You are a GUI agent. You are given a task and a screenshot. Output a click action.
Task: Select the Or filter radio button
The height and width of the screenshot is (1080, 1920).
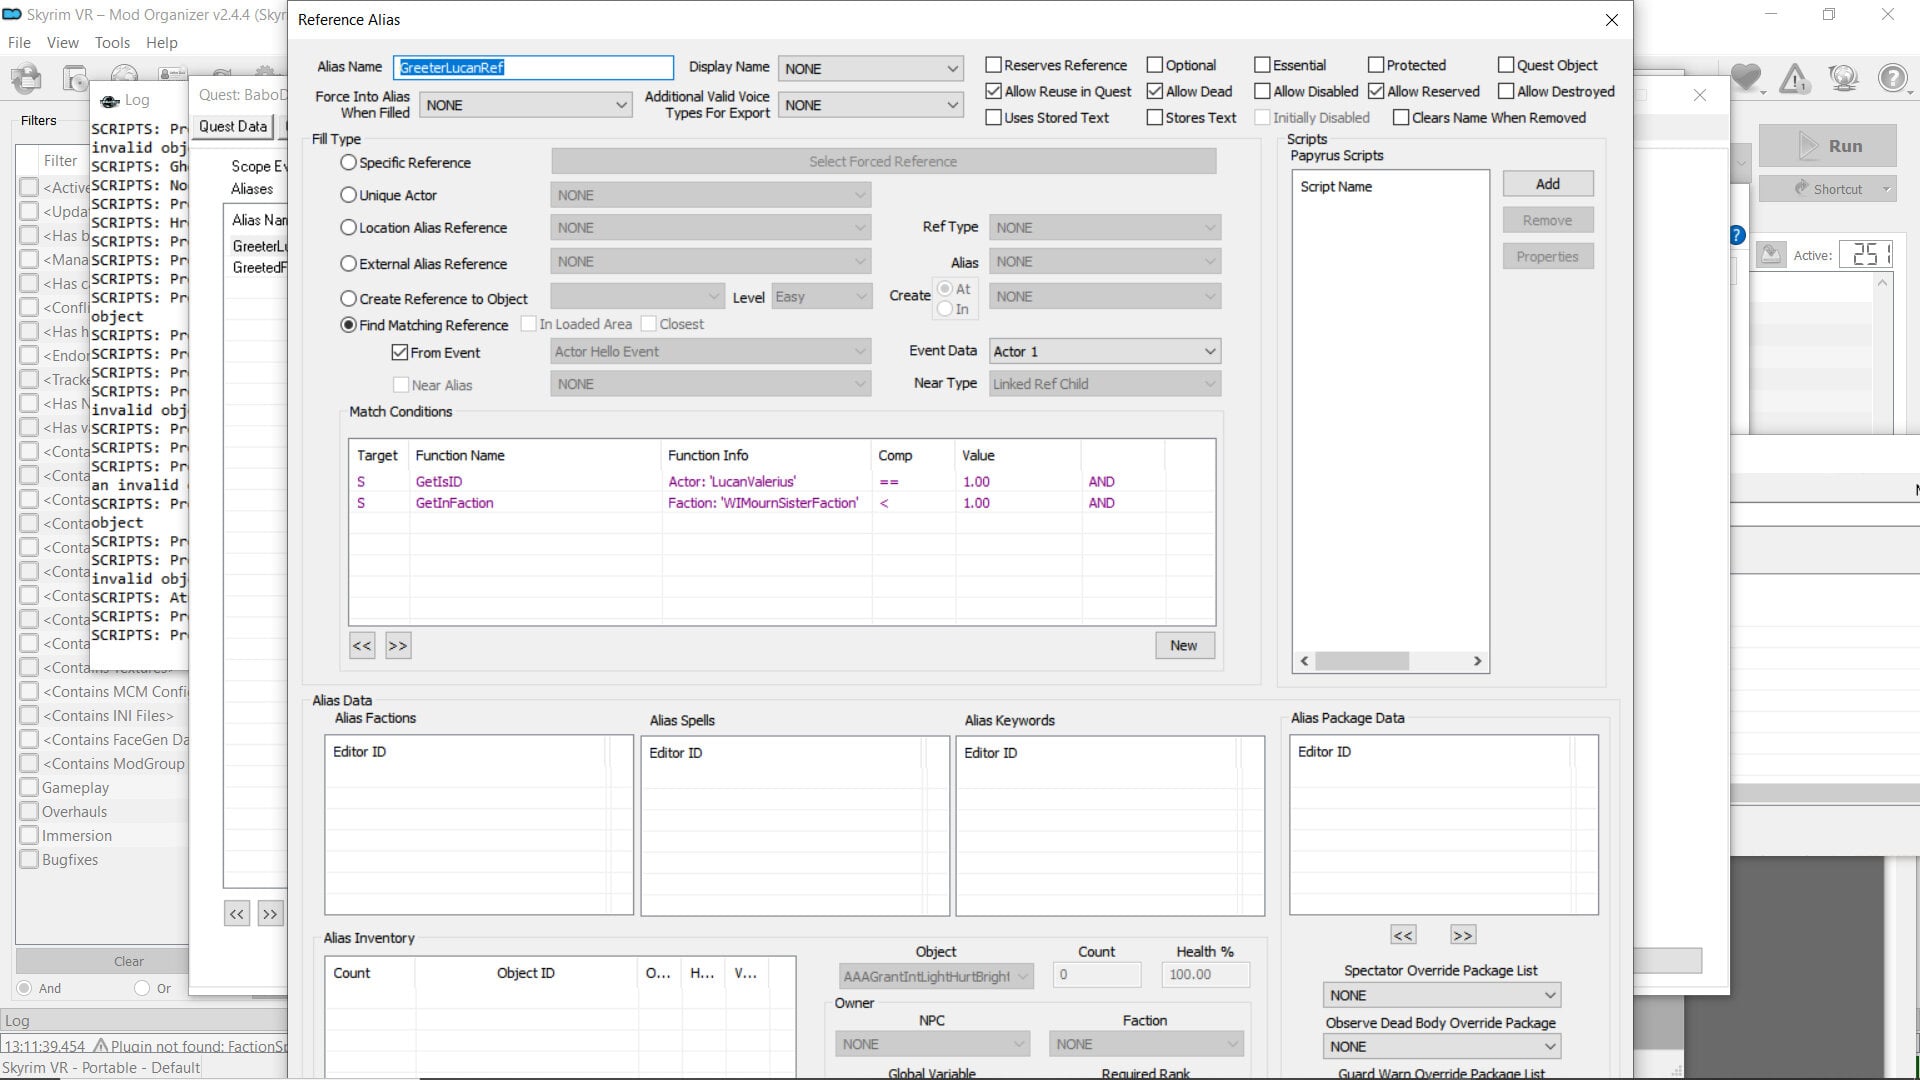(142, 988)
